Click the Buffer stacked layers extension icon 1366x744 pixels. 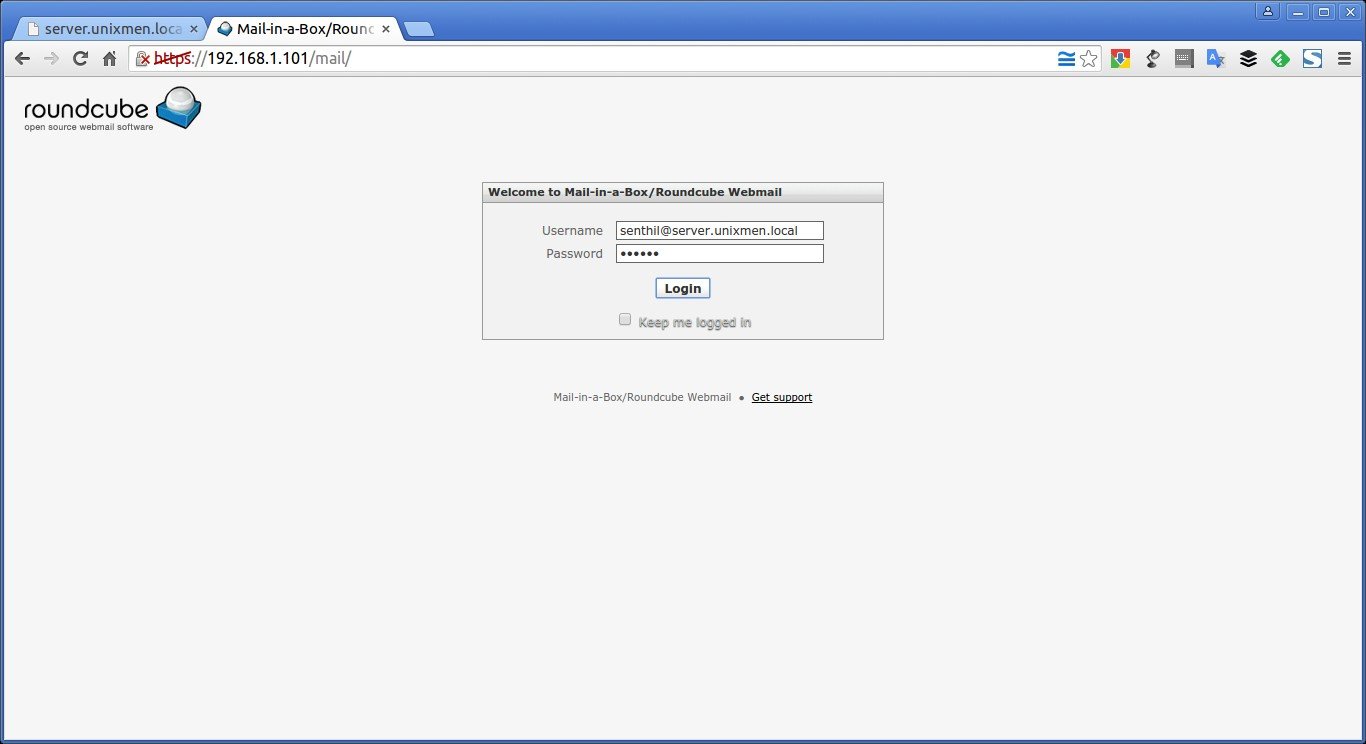coord(1248,59)
